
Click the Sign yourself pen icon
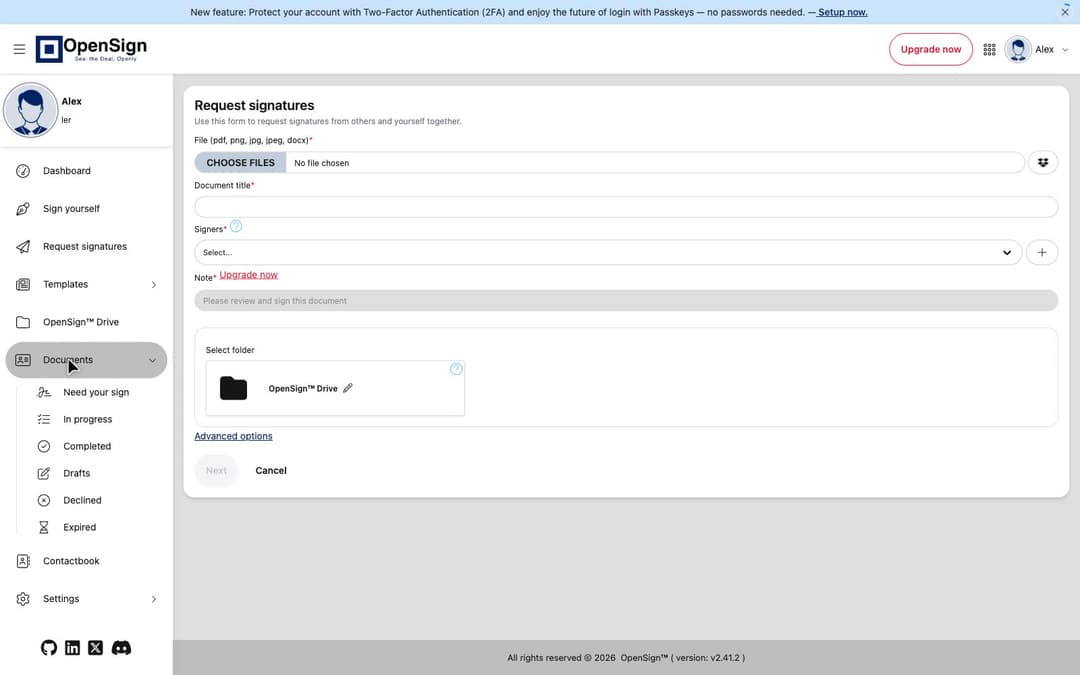pos(23,209)
